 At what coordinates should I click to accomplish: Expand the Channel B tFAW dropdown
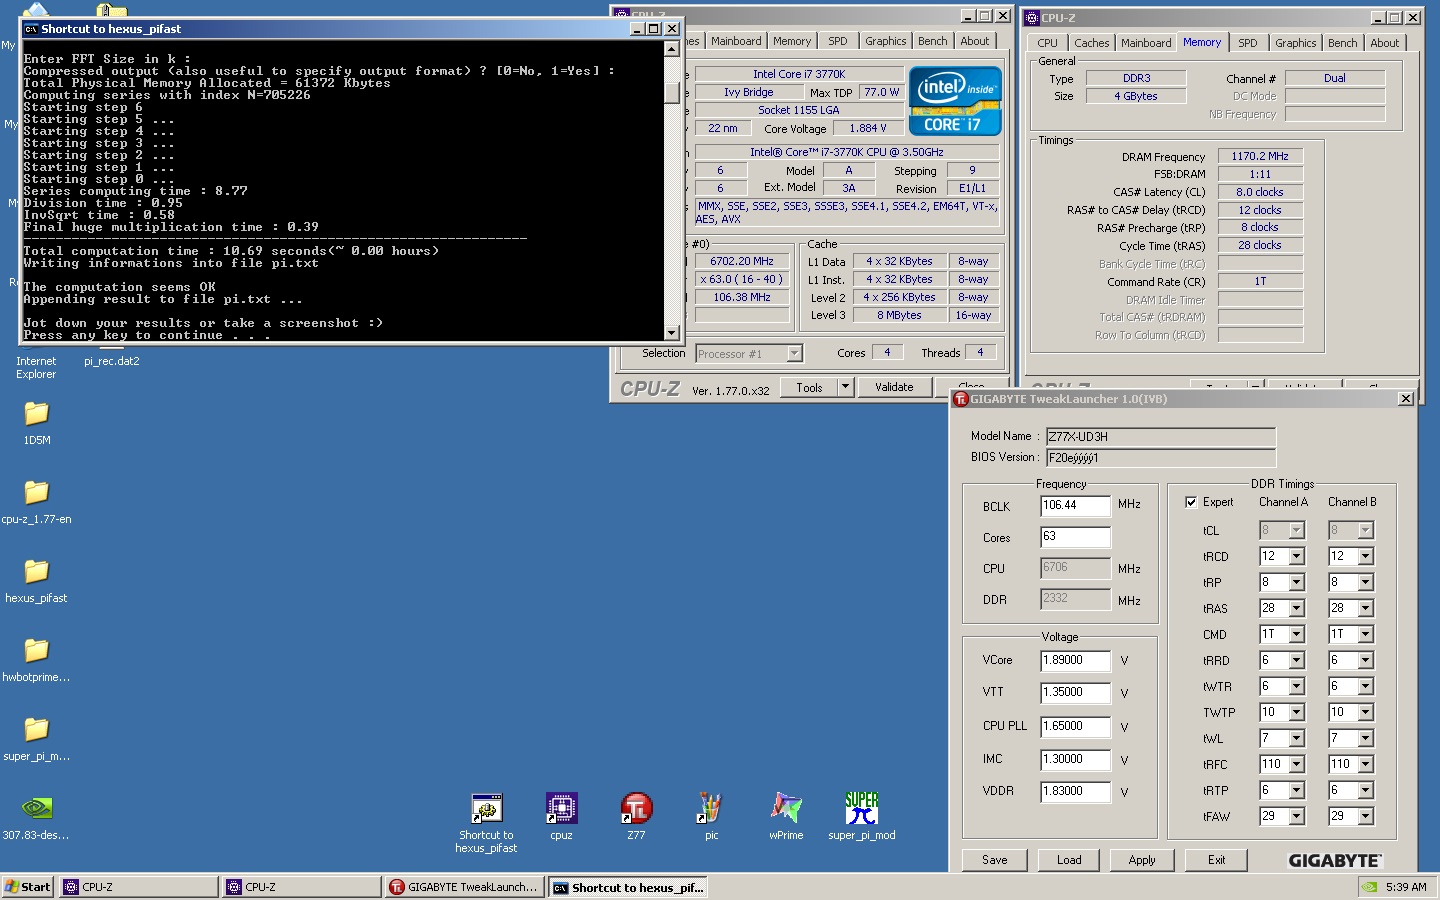tap(1365, 816)
